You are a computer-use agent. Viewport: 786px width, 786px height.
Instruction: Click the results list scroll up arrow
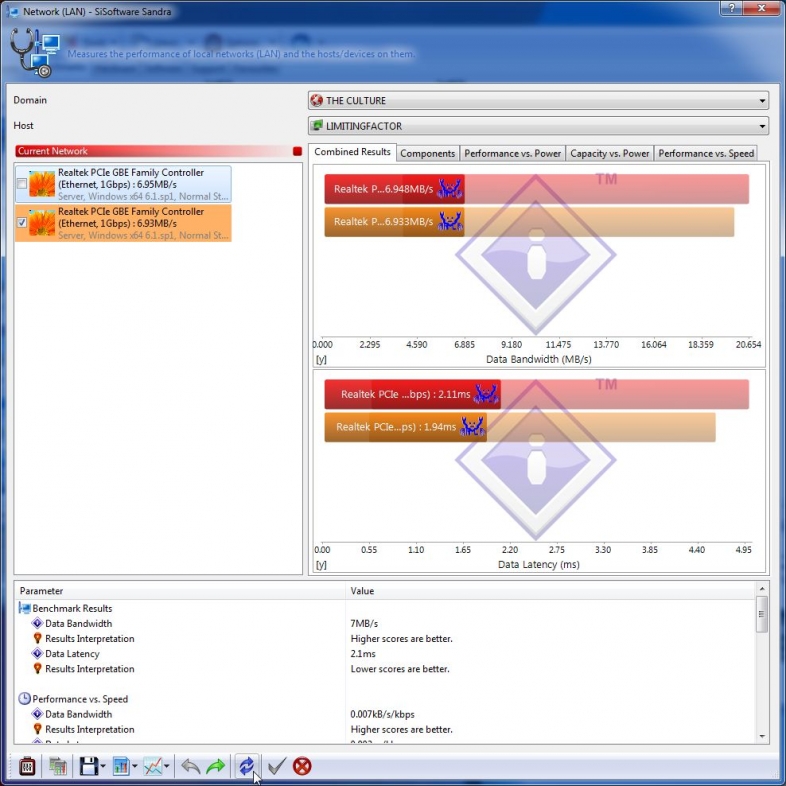761,588
